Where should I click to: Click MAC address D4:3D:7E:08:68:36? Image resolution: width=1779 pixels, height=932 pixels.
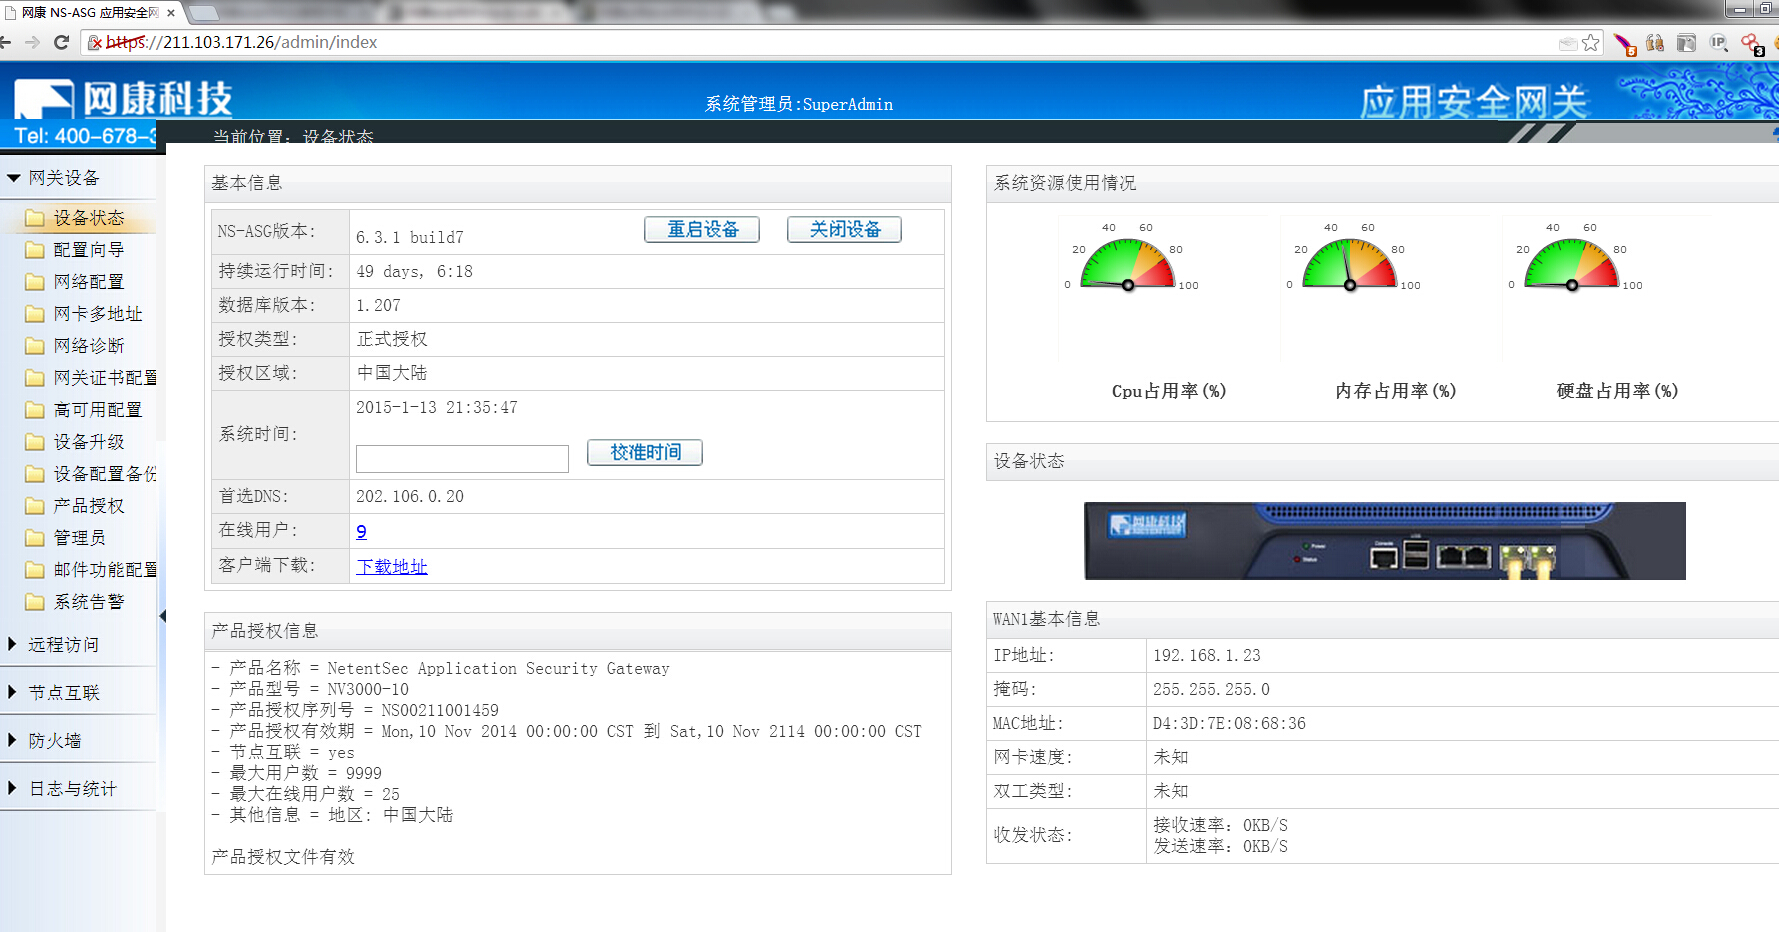coord(1229,724)
